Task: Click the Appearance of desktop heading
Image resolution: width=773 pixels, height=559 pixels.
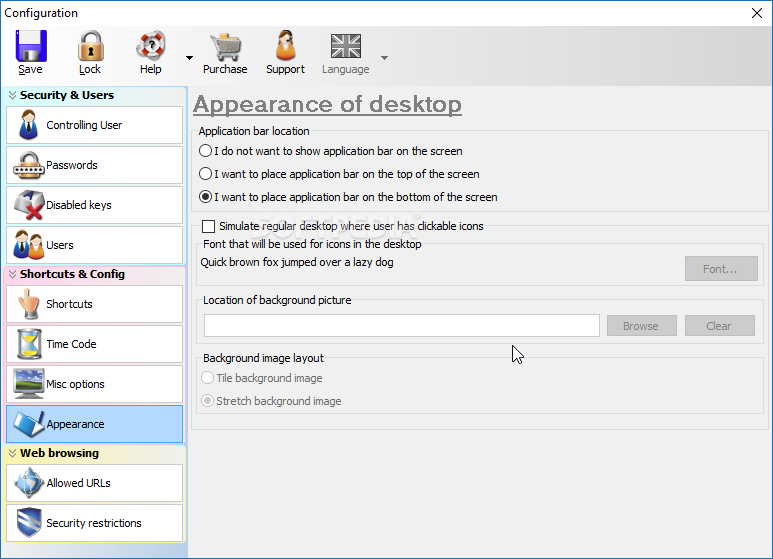Action: [x=327, y=105]
